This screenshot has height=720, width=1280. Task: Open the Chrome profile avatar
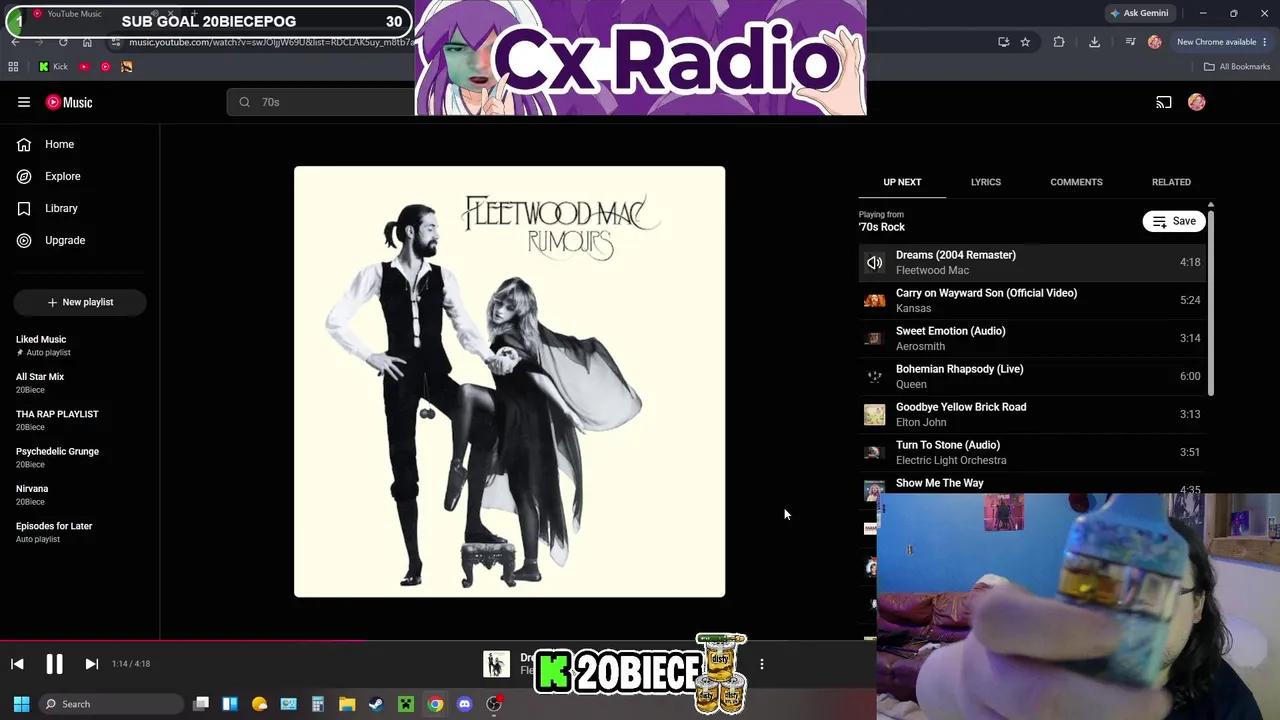[1155, 42]
